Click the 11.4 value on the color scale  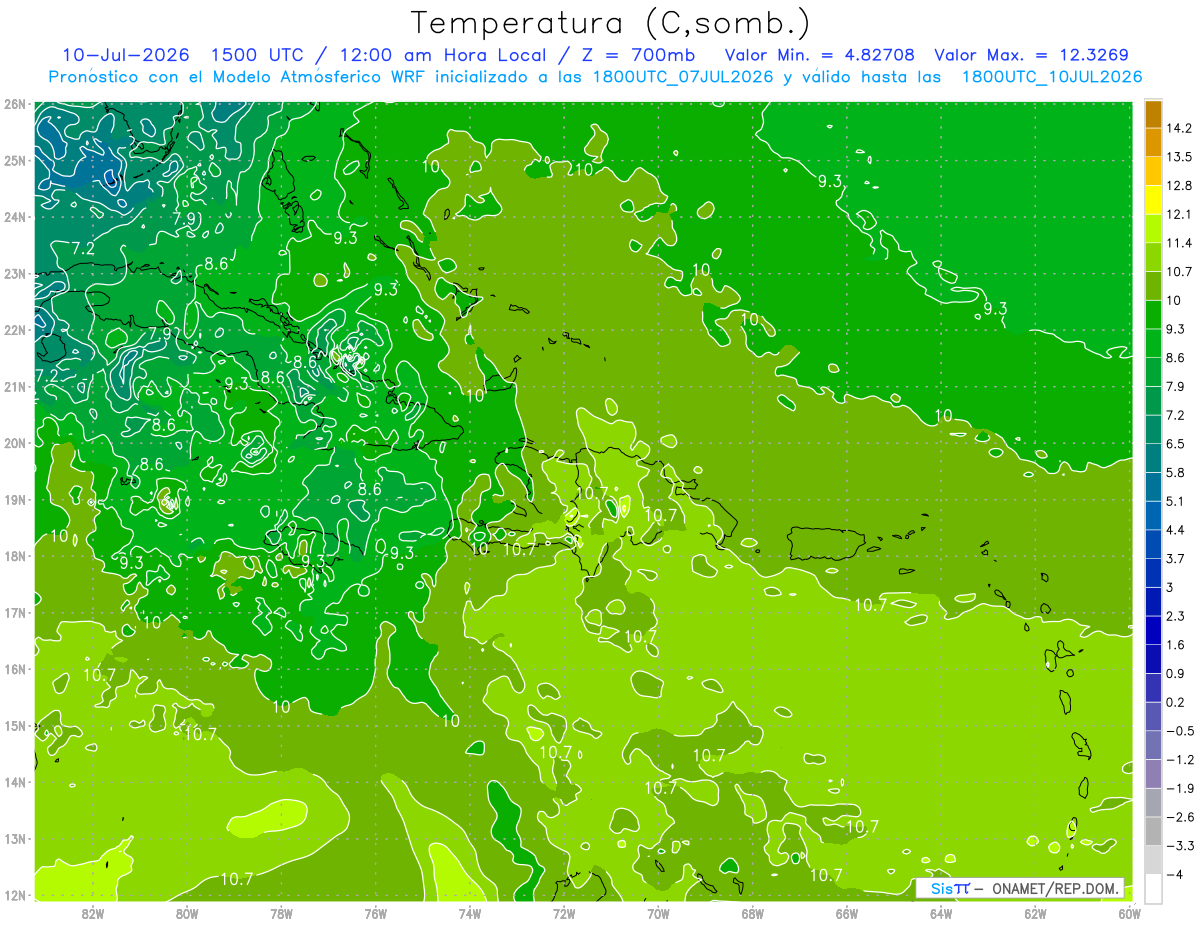point(1179,243)
